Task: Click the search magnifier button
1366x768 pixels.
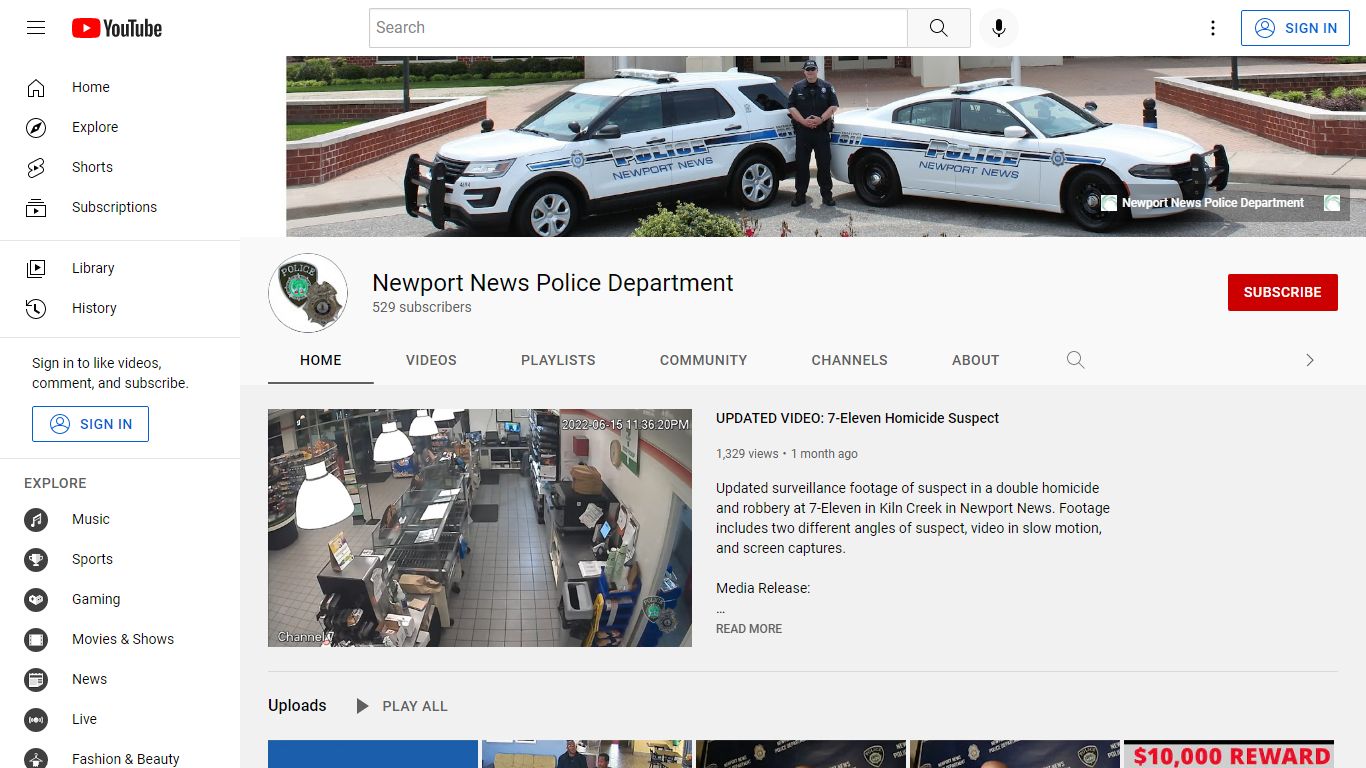Action: click(938, 28)
